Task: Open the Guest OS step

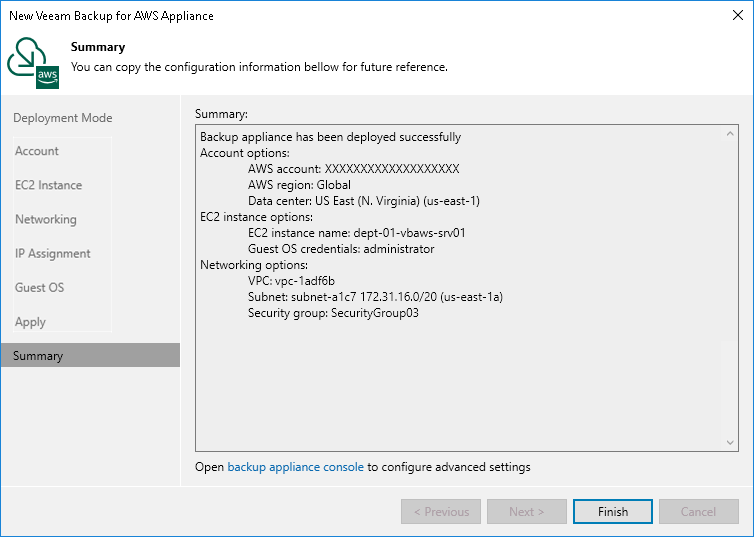Action: tap(40, 287)
